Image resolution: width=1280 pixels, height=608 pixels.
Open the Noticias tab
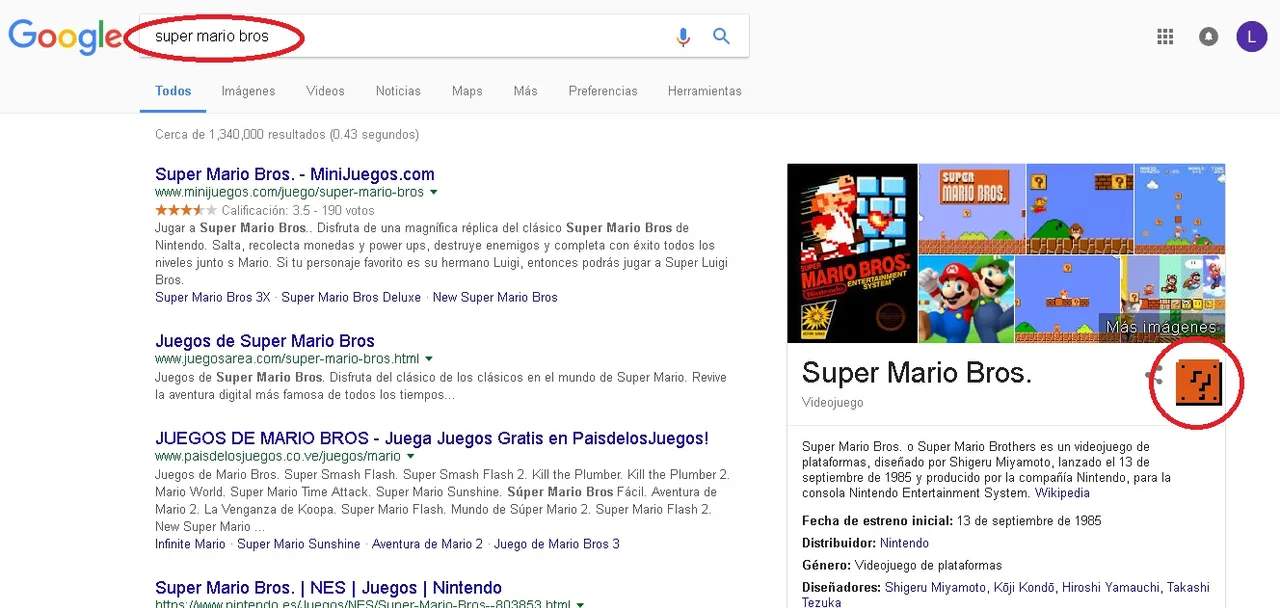coord(398,91)
